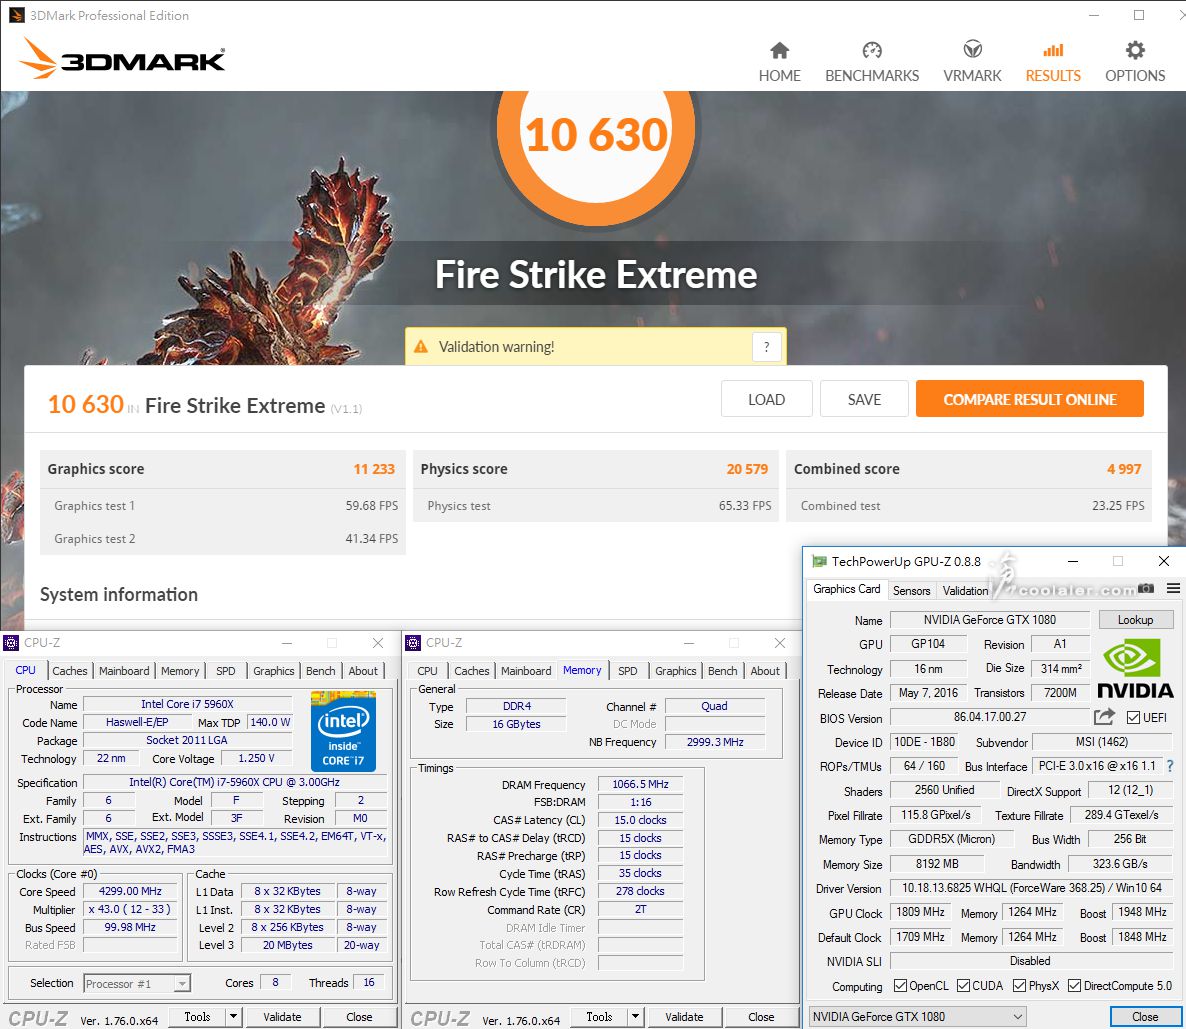Select SPD tab in the Memory CPU-Z window
The width and height of the screenshot is (1186, 1029).
pos(628,670)
